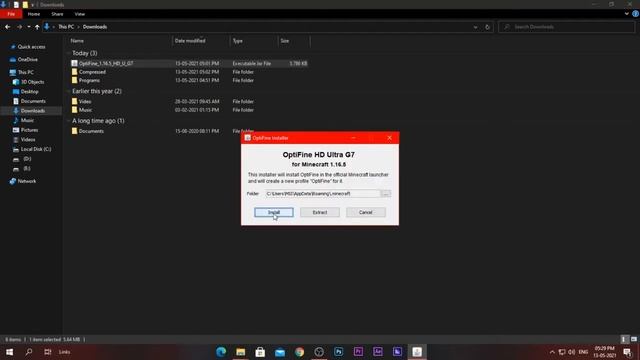The width and height of the screenshot is (640, 360).
Task: Click the Extract button in OptiFine installer
Action: coord(320,212)
